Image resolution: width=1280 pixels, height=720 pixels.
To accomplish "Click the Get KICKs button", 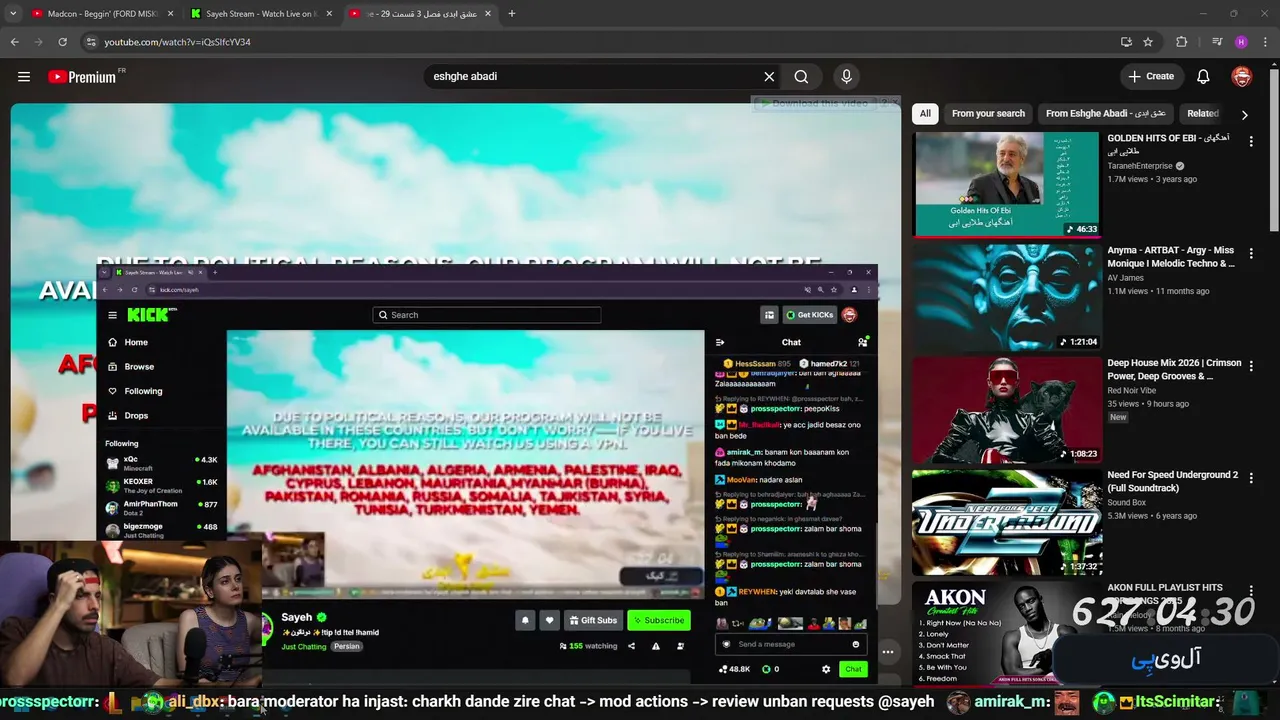I will tap(809, 315).
